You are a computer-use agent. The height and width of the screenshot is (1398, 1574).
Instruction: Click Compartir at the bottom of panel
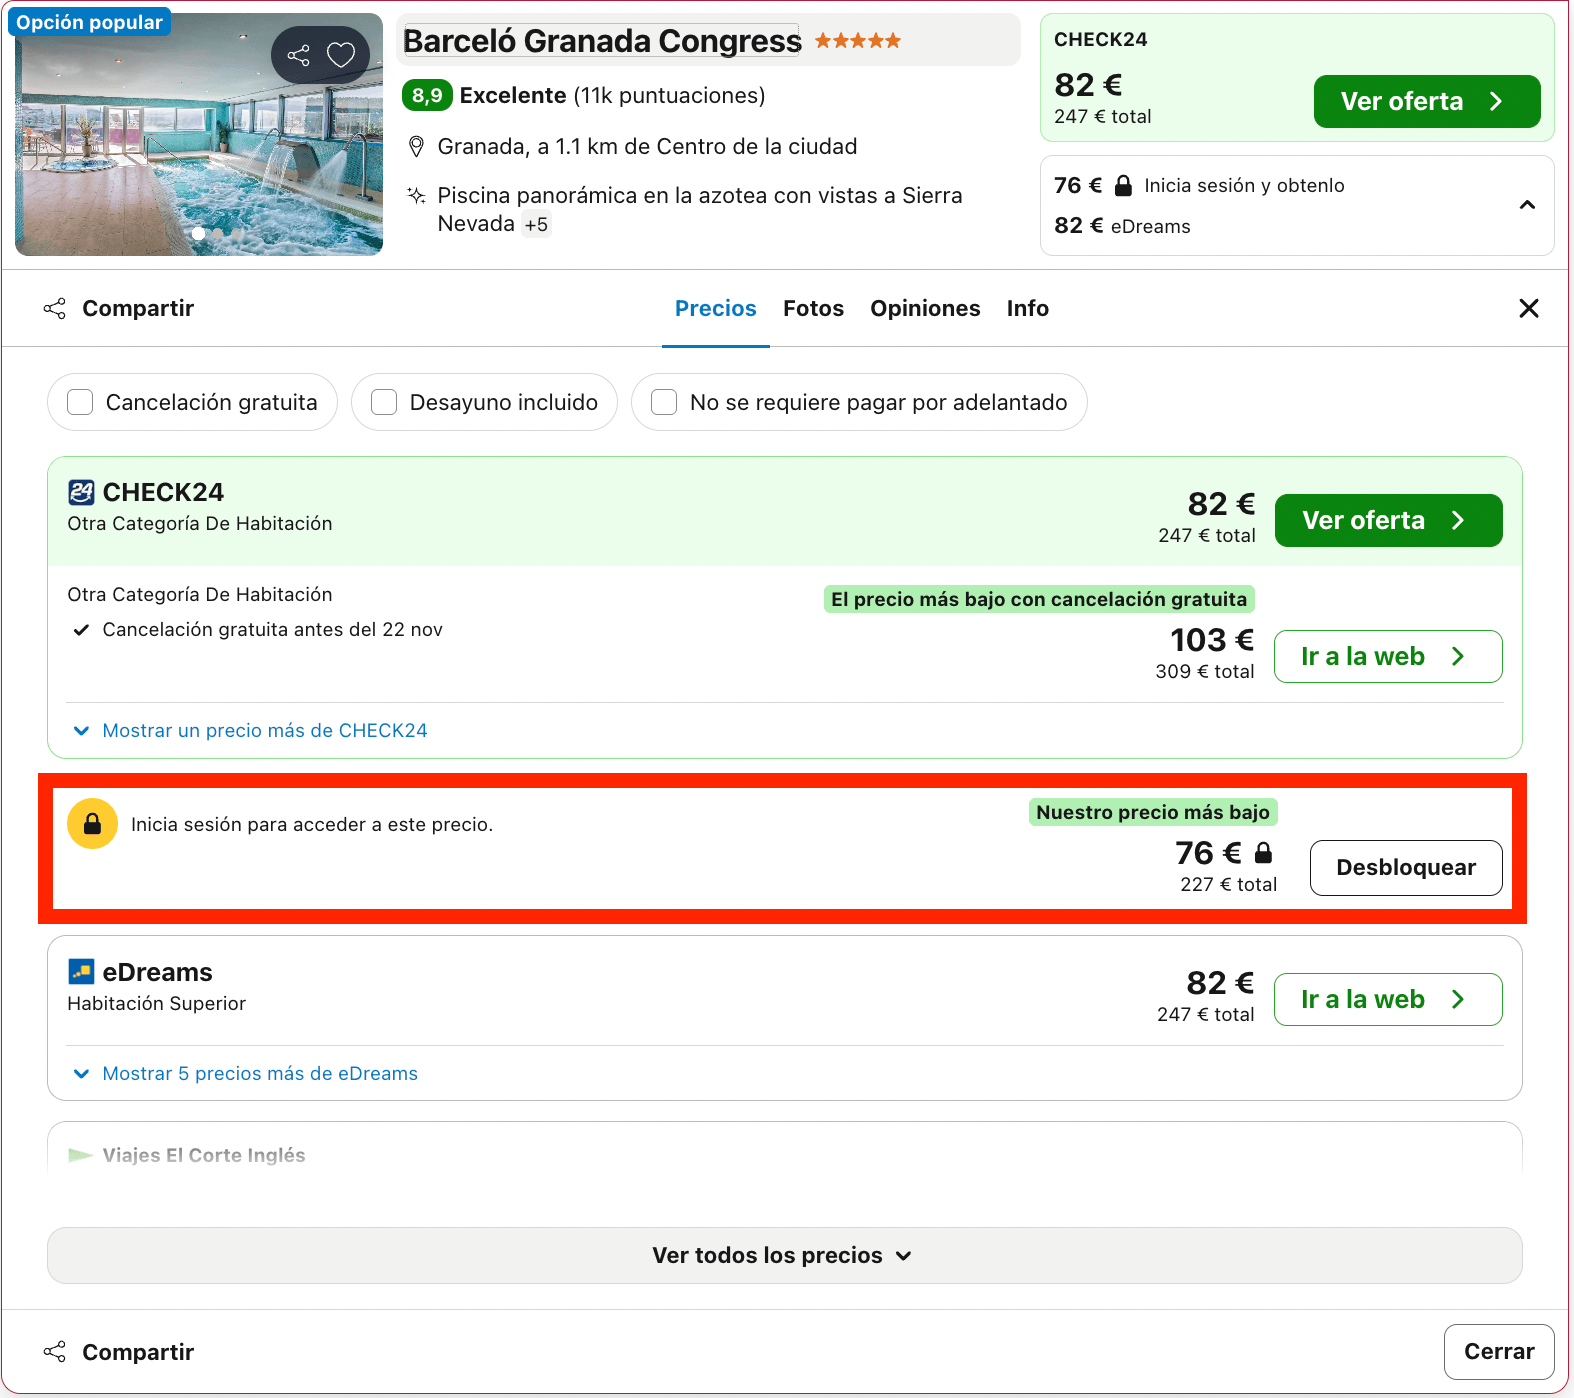click(119, 1352)
